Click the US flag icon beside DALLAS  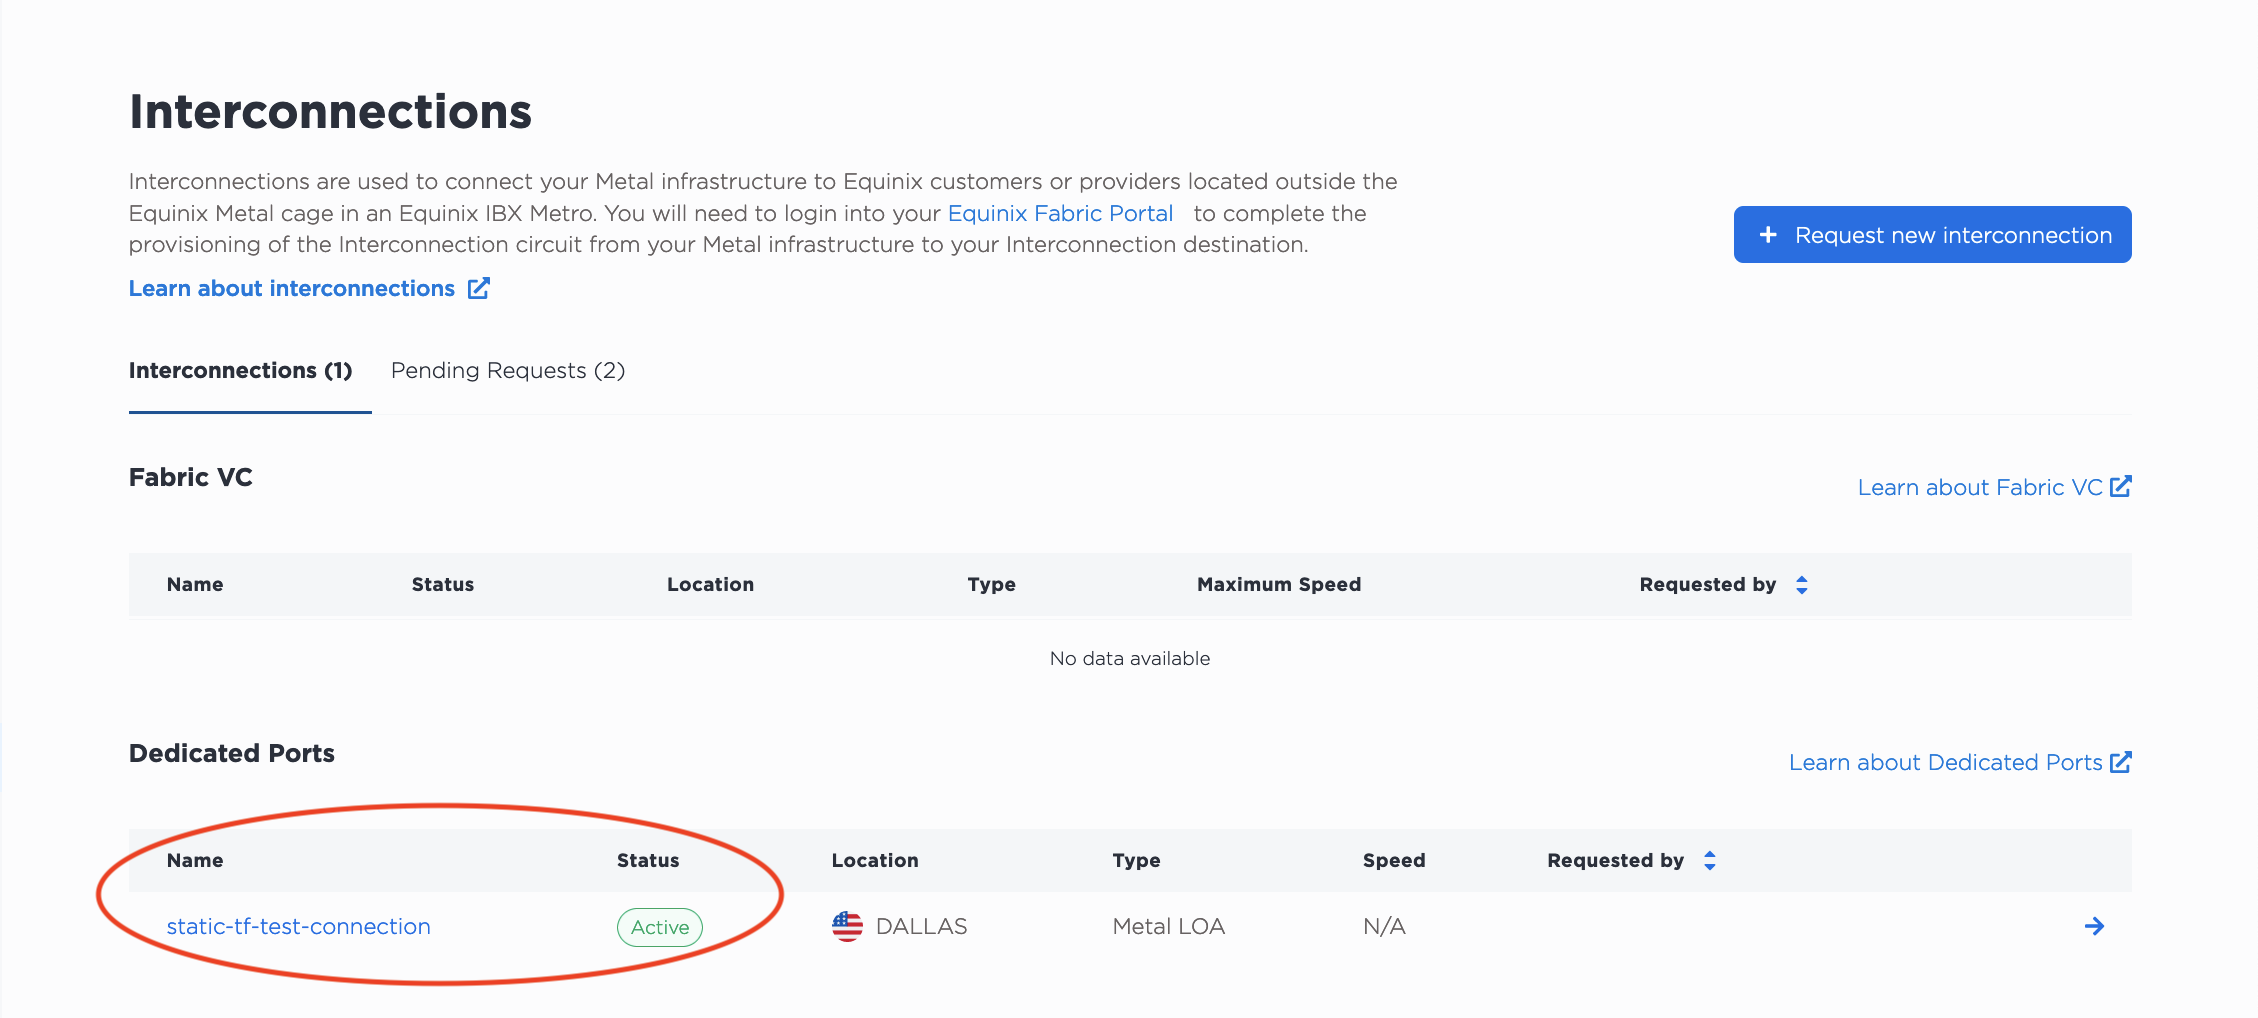click(x=847, y=926)
